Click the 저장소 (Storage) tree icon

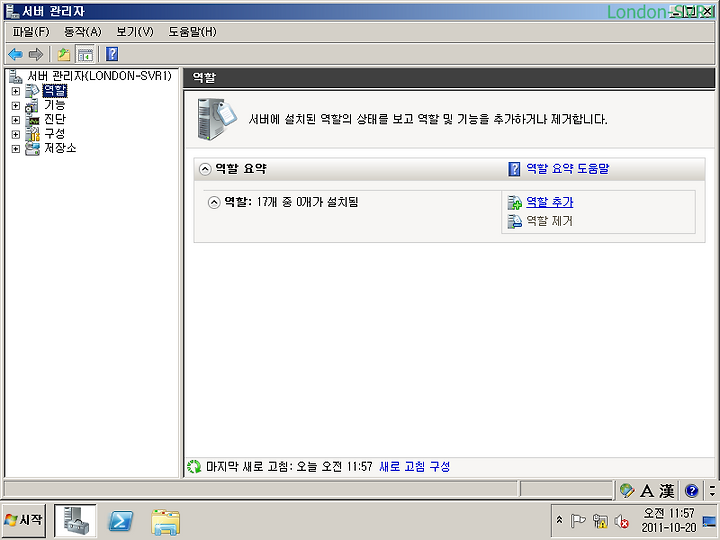pos(33,148)
